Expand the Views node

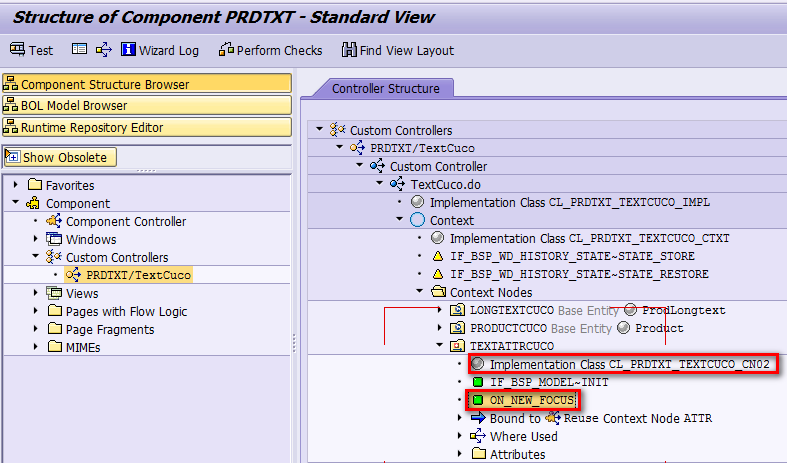36,293
